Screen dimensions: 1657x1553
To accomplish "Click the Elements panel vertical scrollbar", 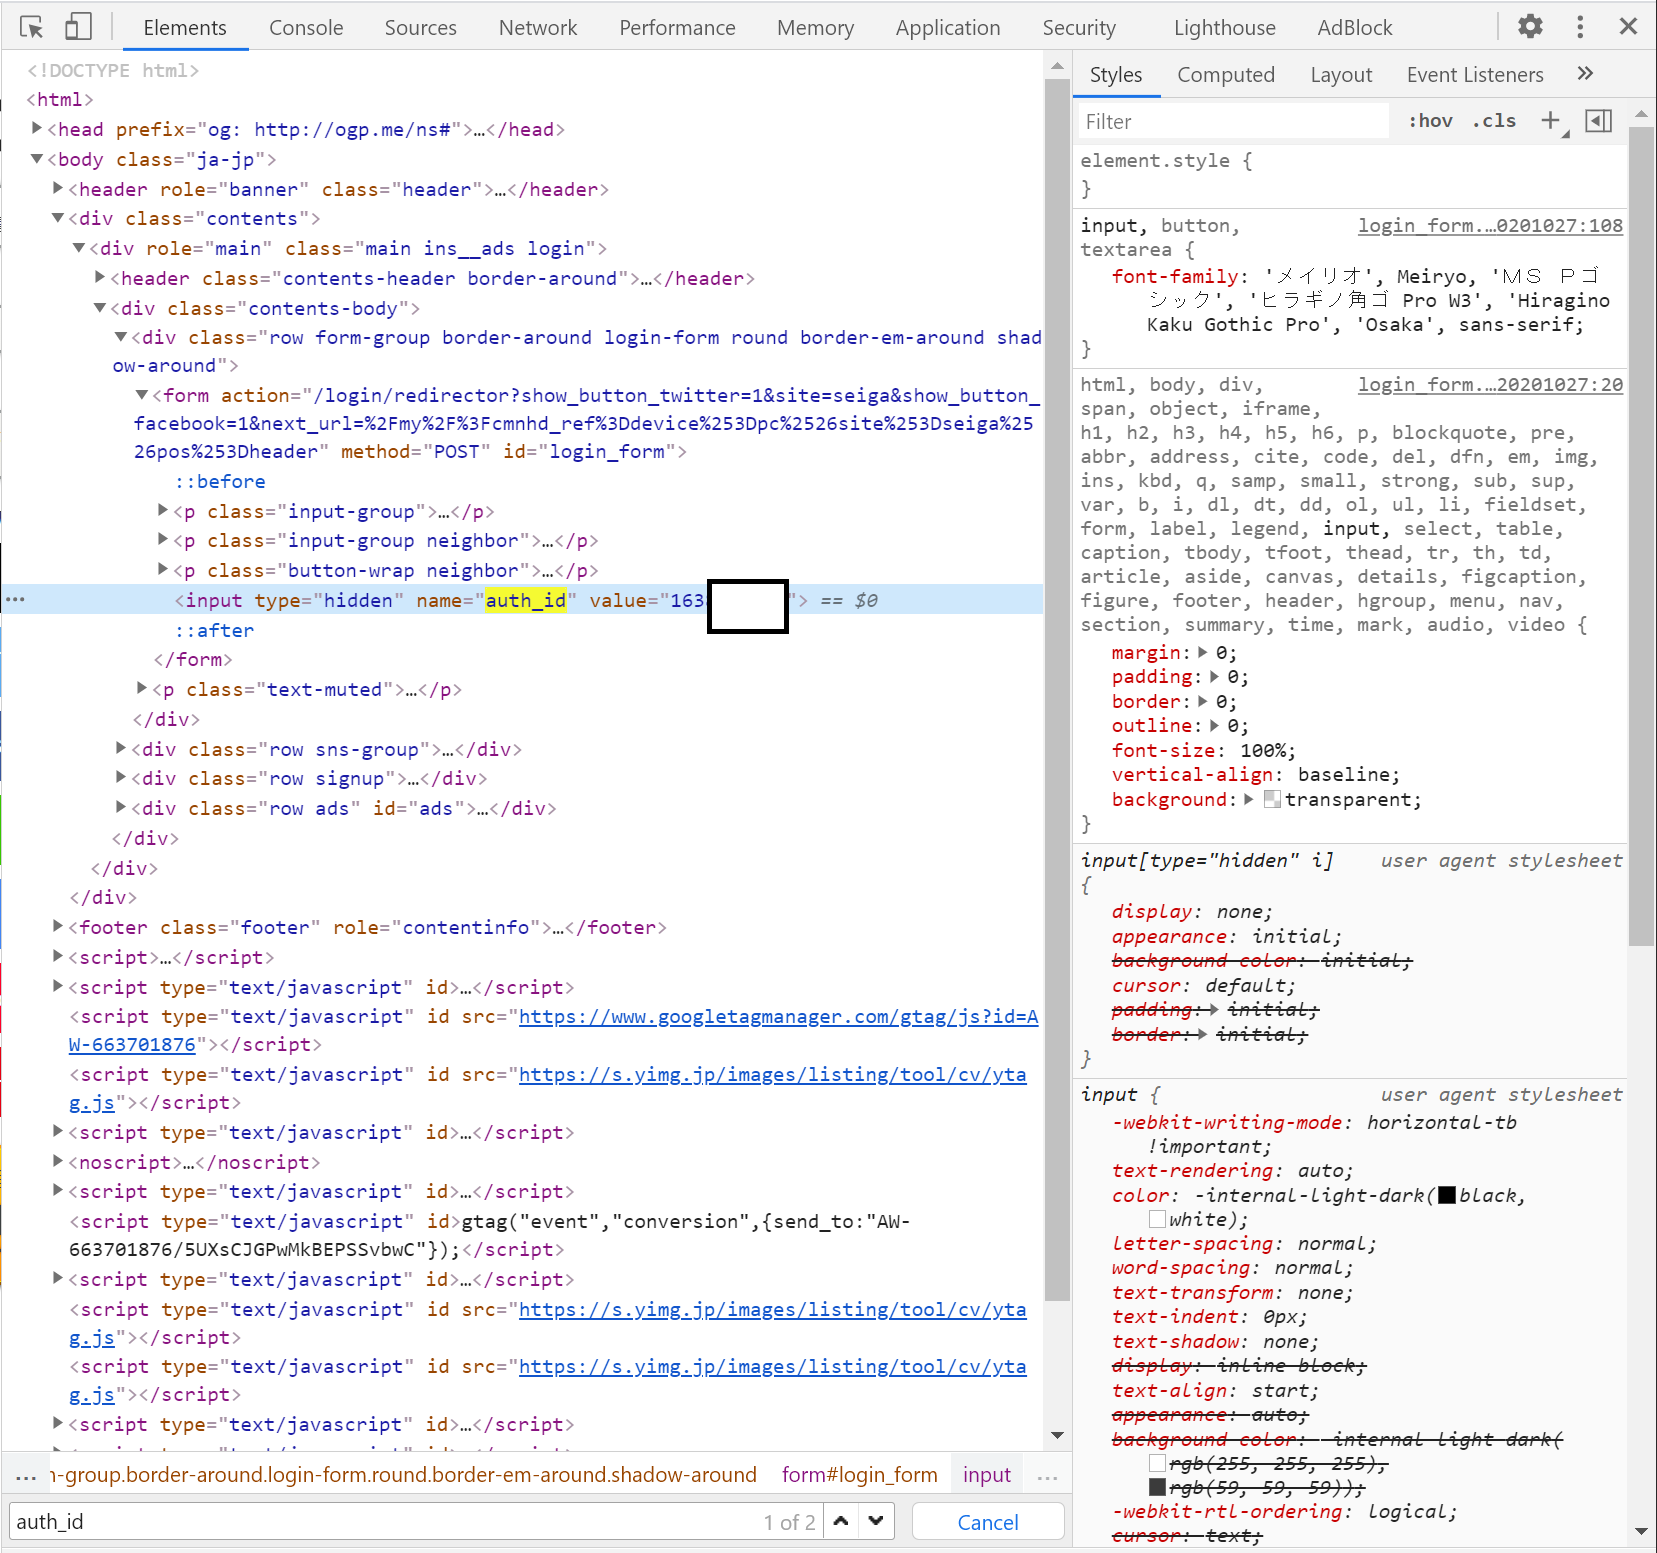I will coord(1057,690).
